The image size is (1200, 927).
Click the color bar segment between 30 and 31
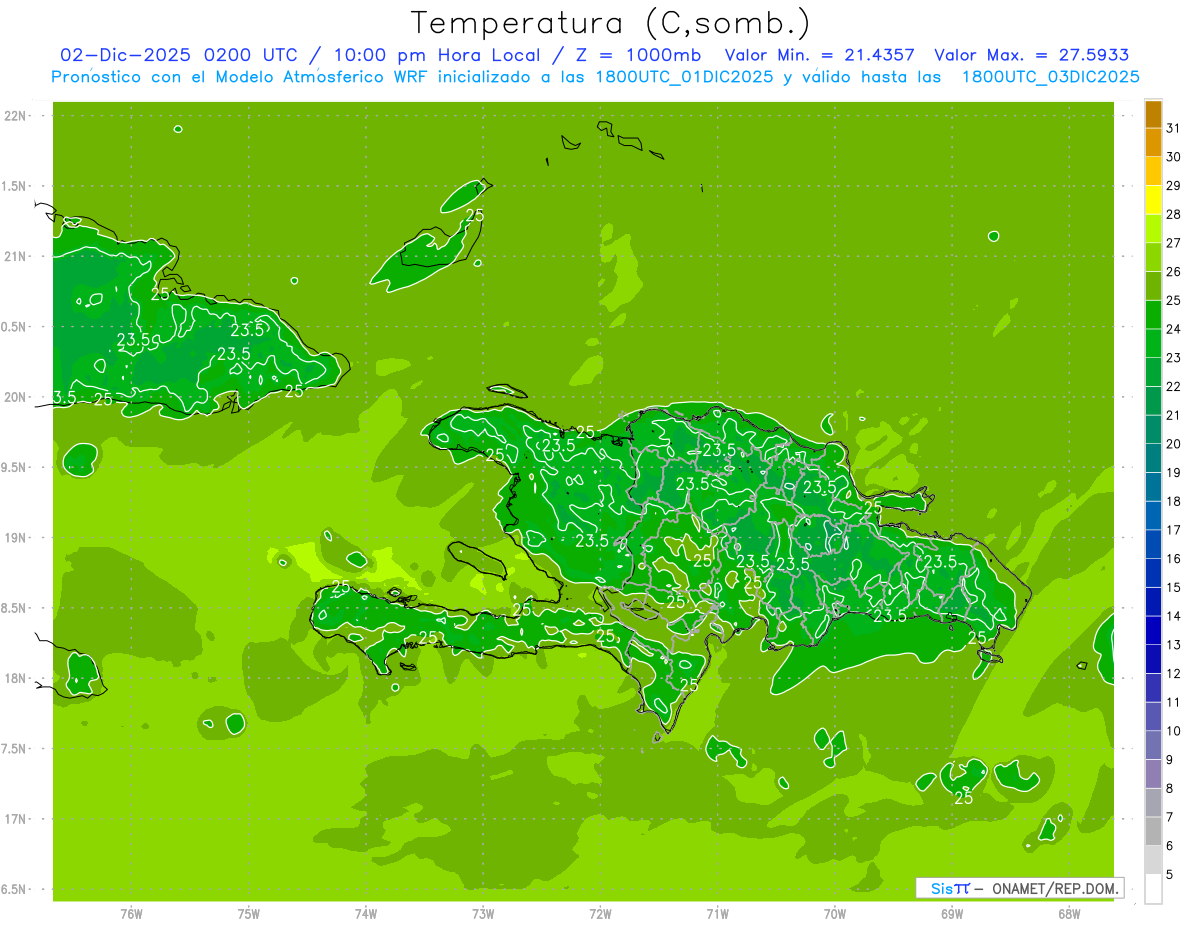(1153, 143)
